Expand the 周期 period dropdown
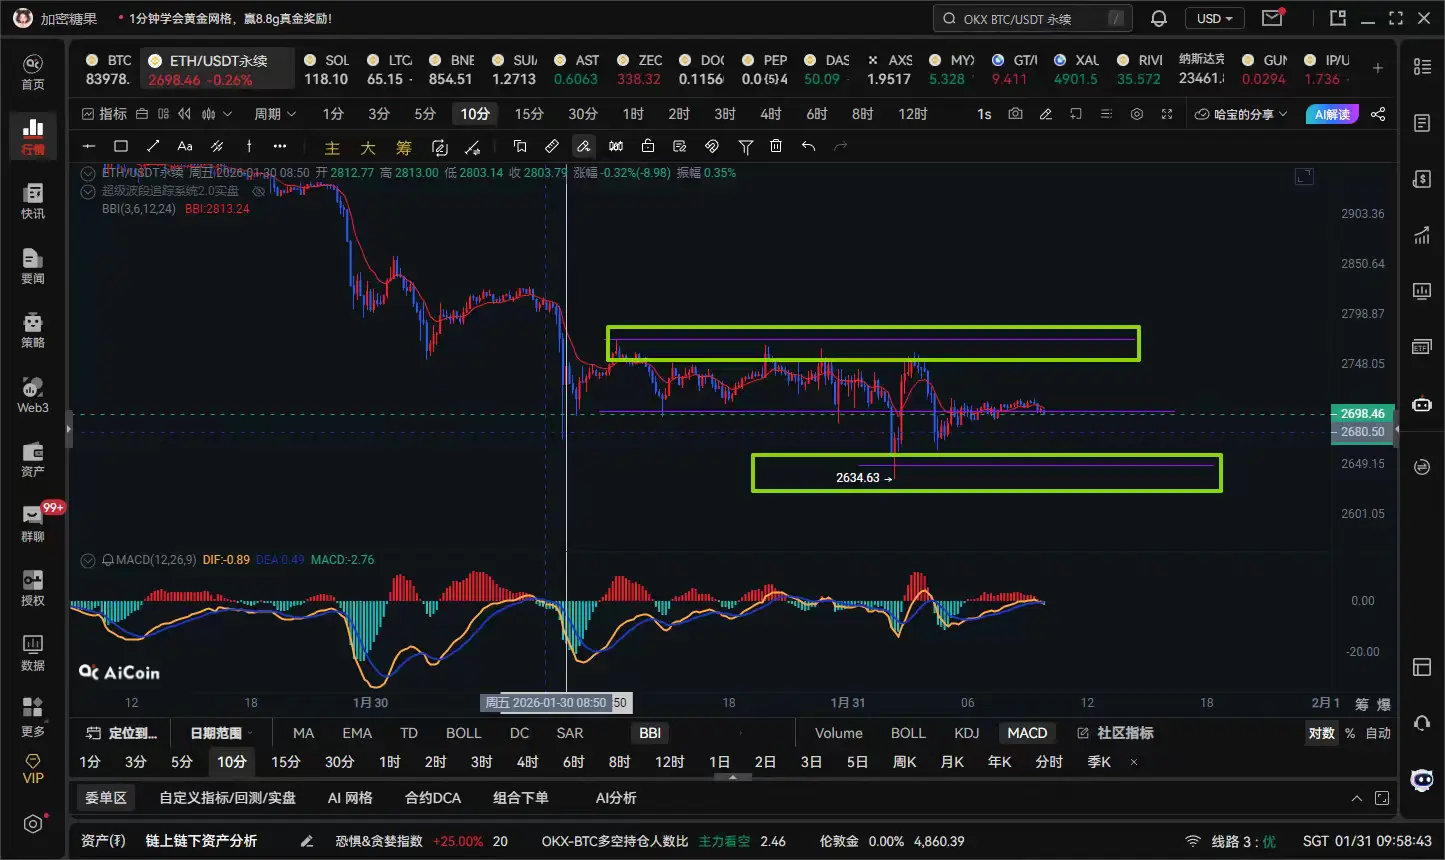 [275, 114]
